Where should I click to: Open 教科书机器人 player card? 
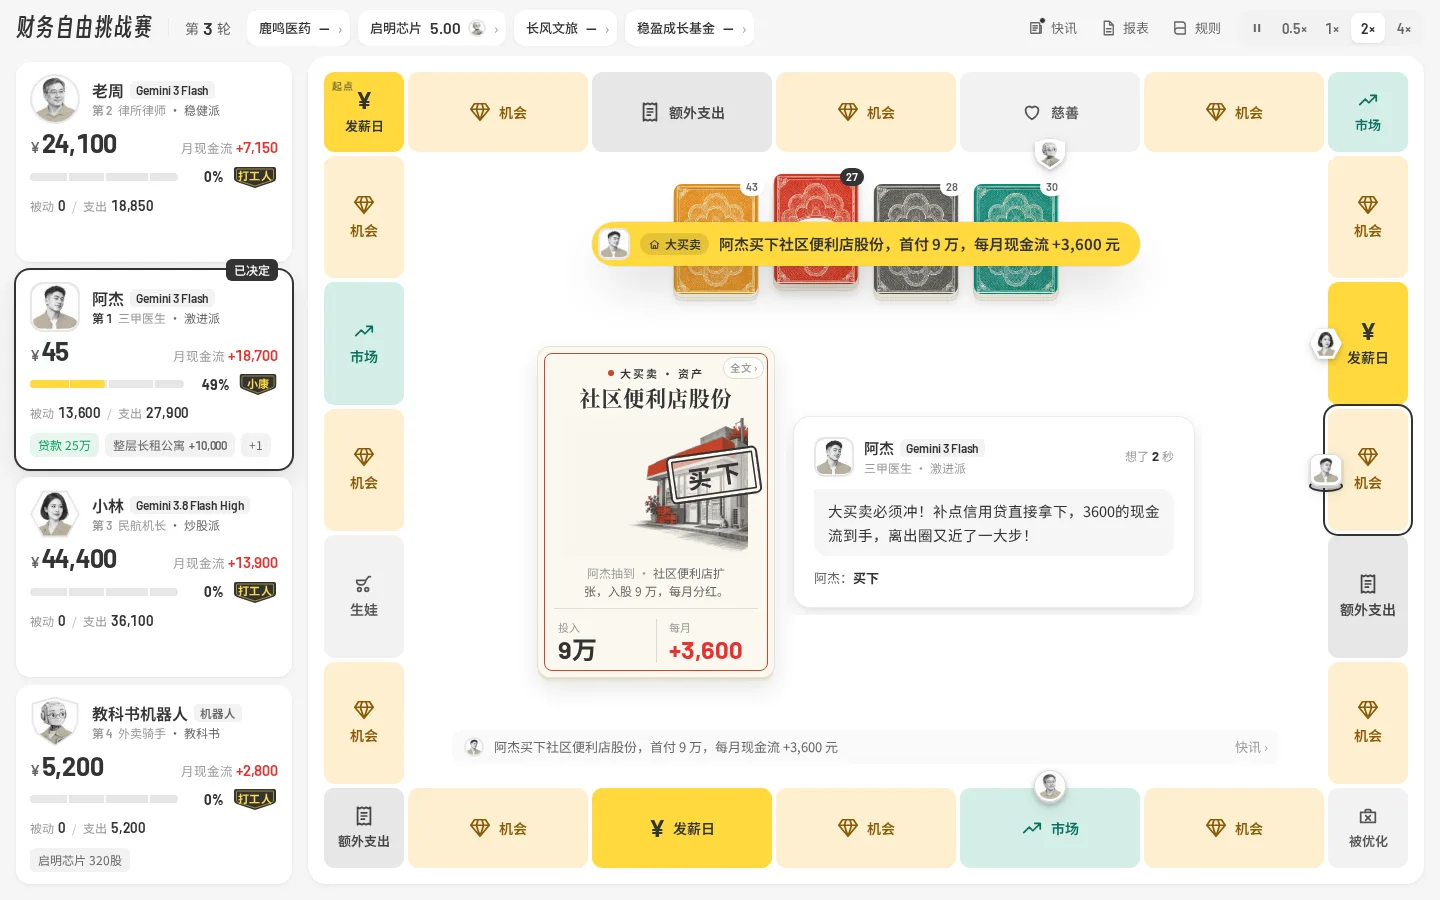(154, 784)
